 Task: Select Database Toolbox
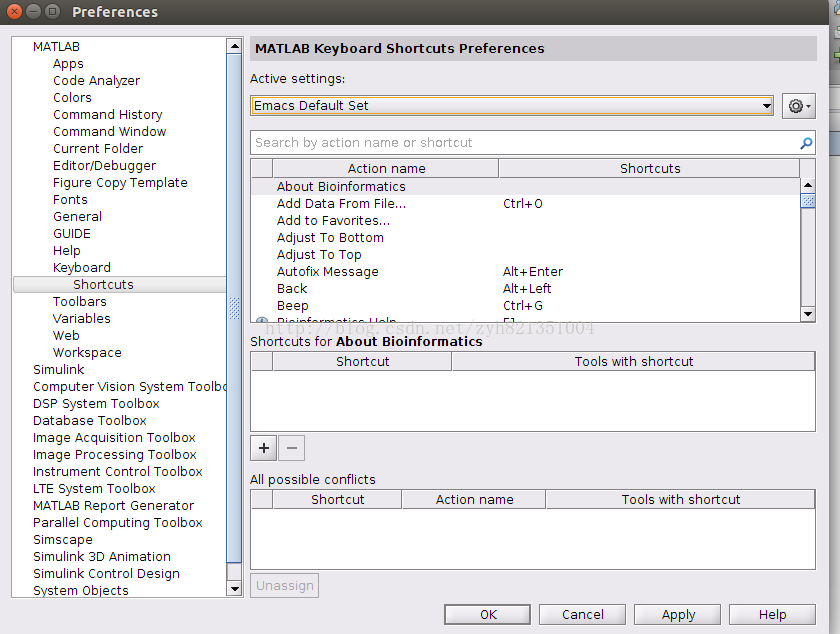(x=89, y=421)
